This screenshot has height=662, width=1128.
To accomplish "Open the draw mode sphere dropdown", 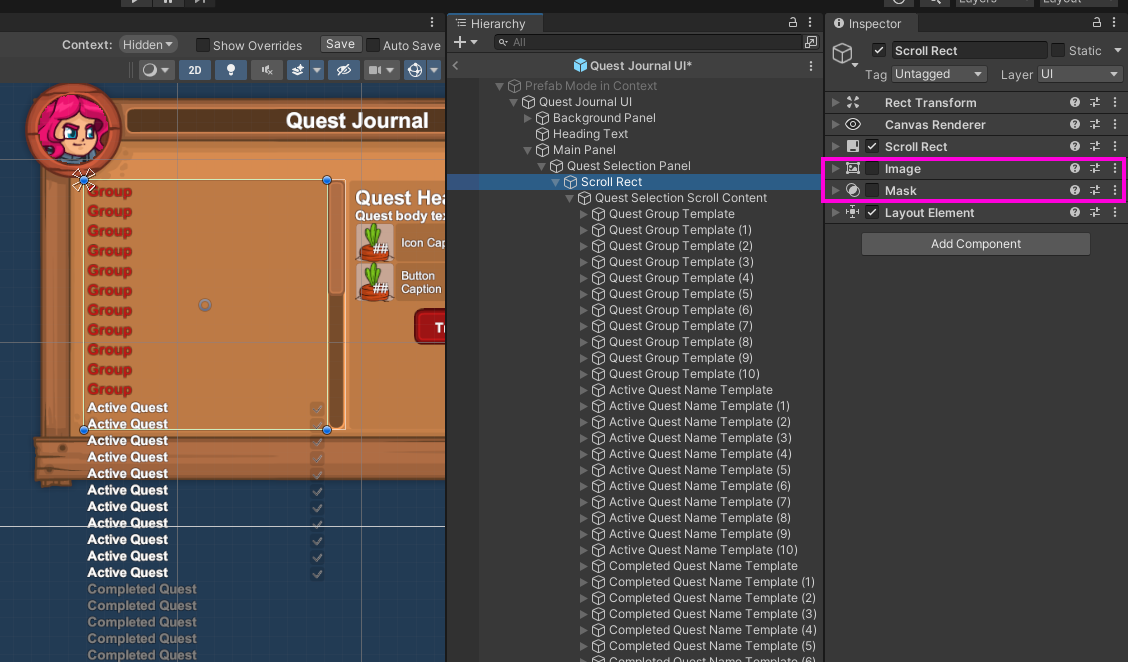I will coord(156,70).
